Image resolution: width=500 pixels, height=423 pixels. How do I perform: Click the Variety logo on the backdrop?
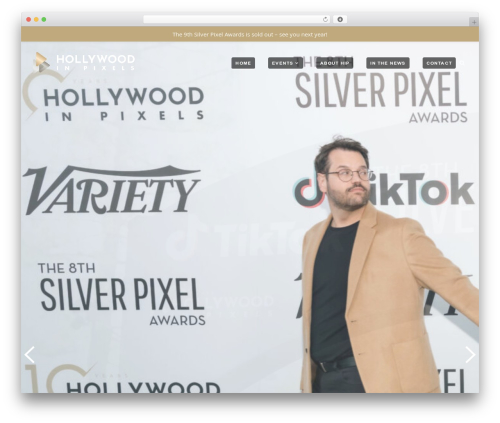click(112, 190)
